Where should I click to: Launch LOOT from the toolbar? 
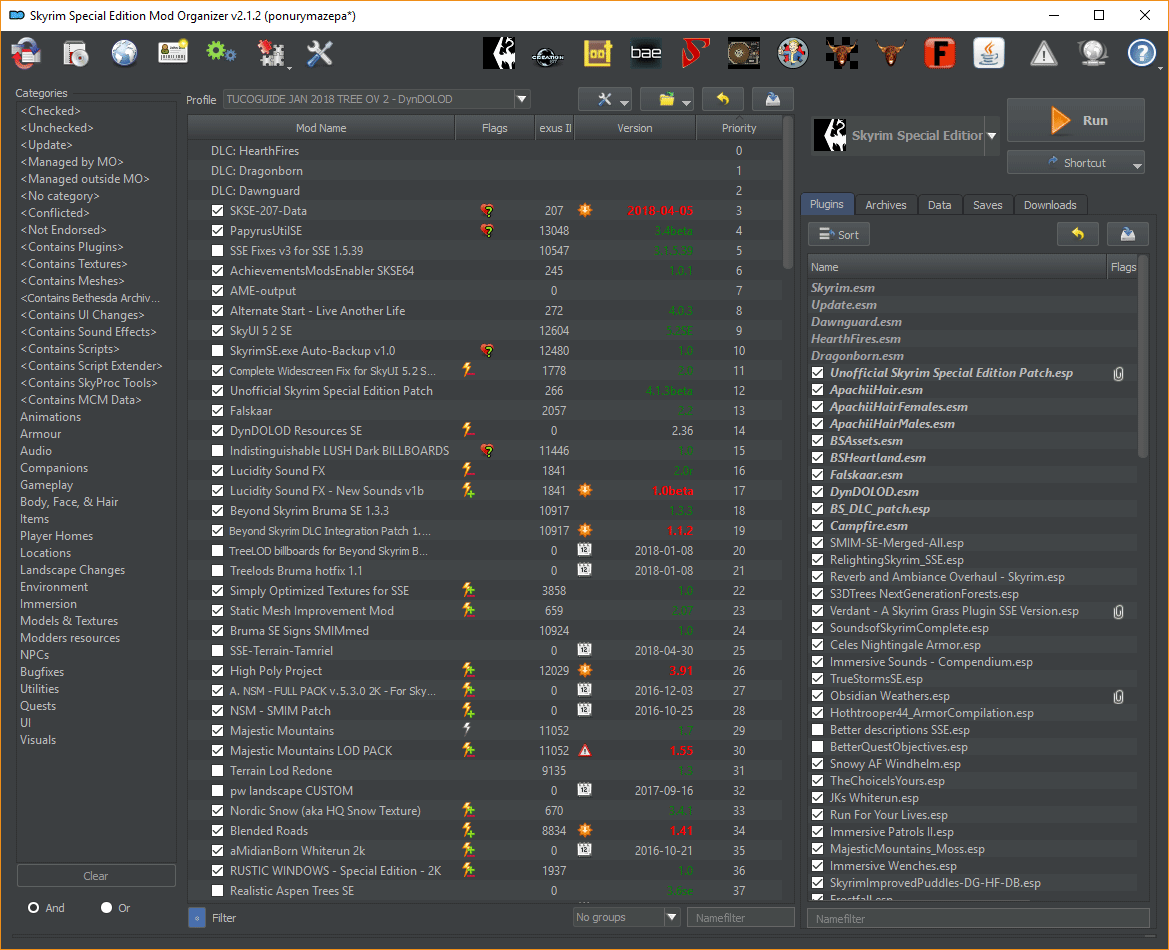(x=597, y=53)
